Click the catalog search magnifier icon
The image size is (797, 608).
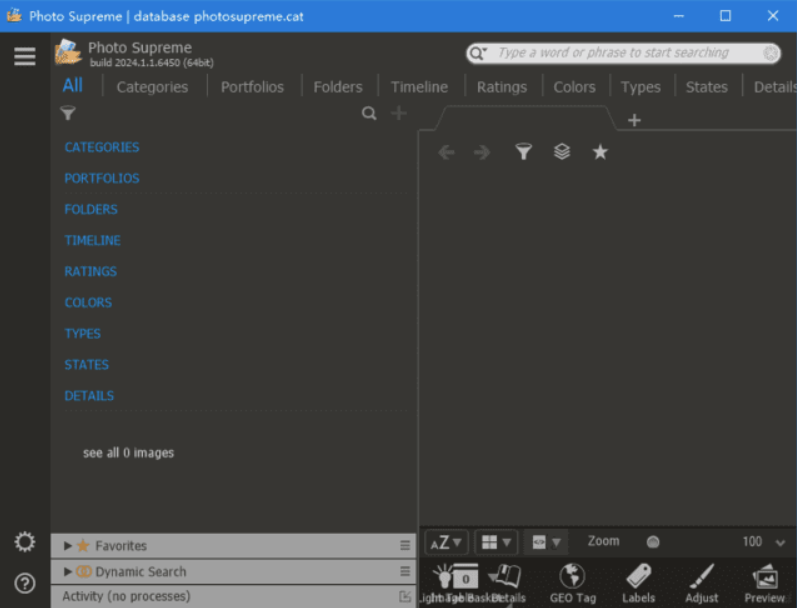click(x=369, y=113)
